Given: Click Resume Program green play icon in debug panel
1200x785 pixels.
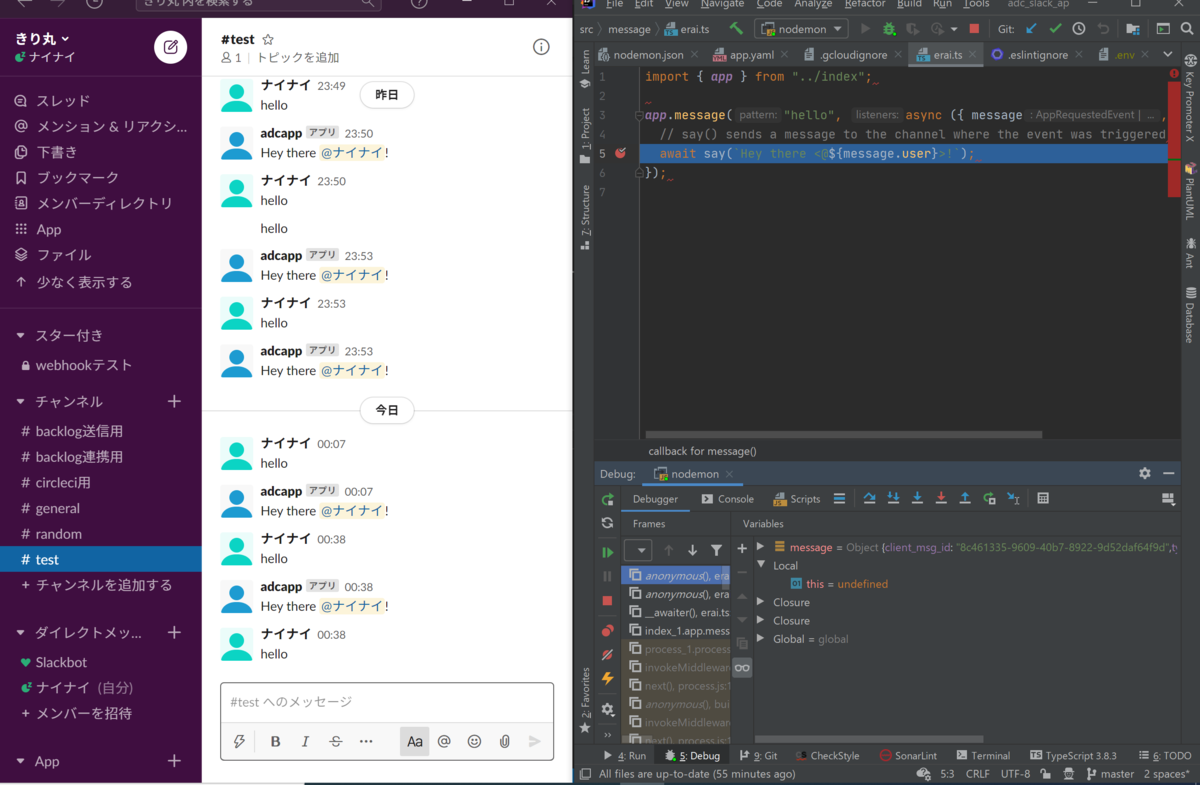Looking at the screenshot, I should [607, 552].
